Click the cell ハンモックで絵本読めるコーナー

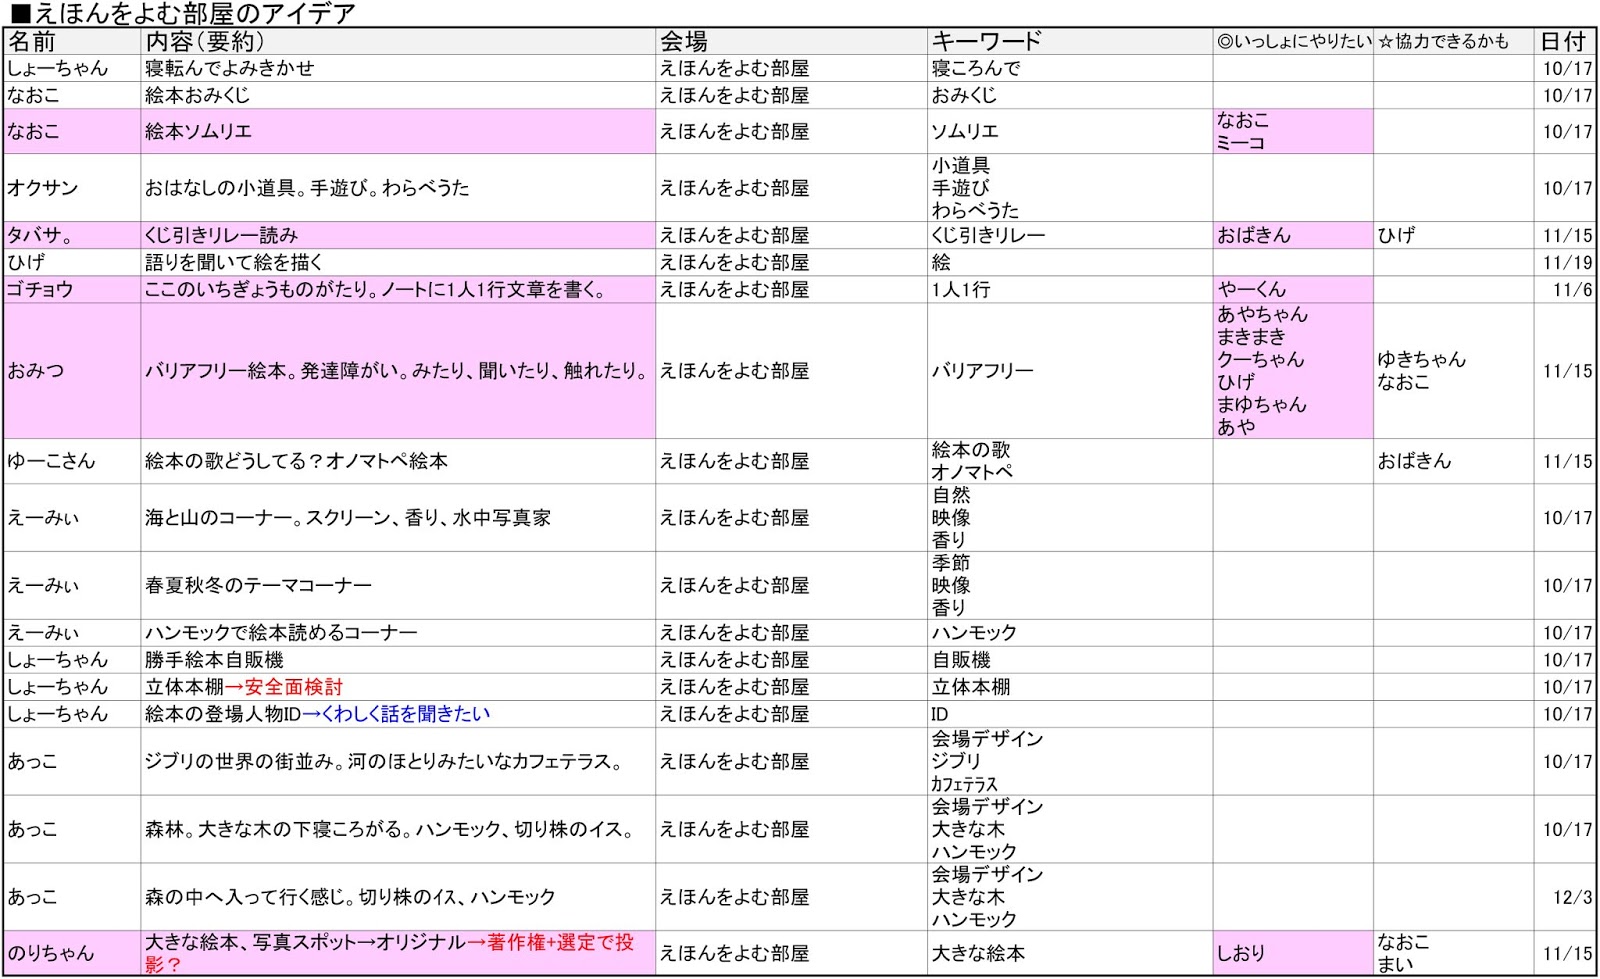click(398, 633)
